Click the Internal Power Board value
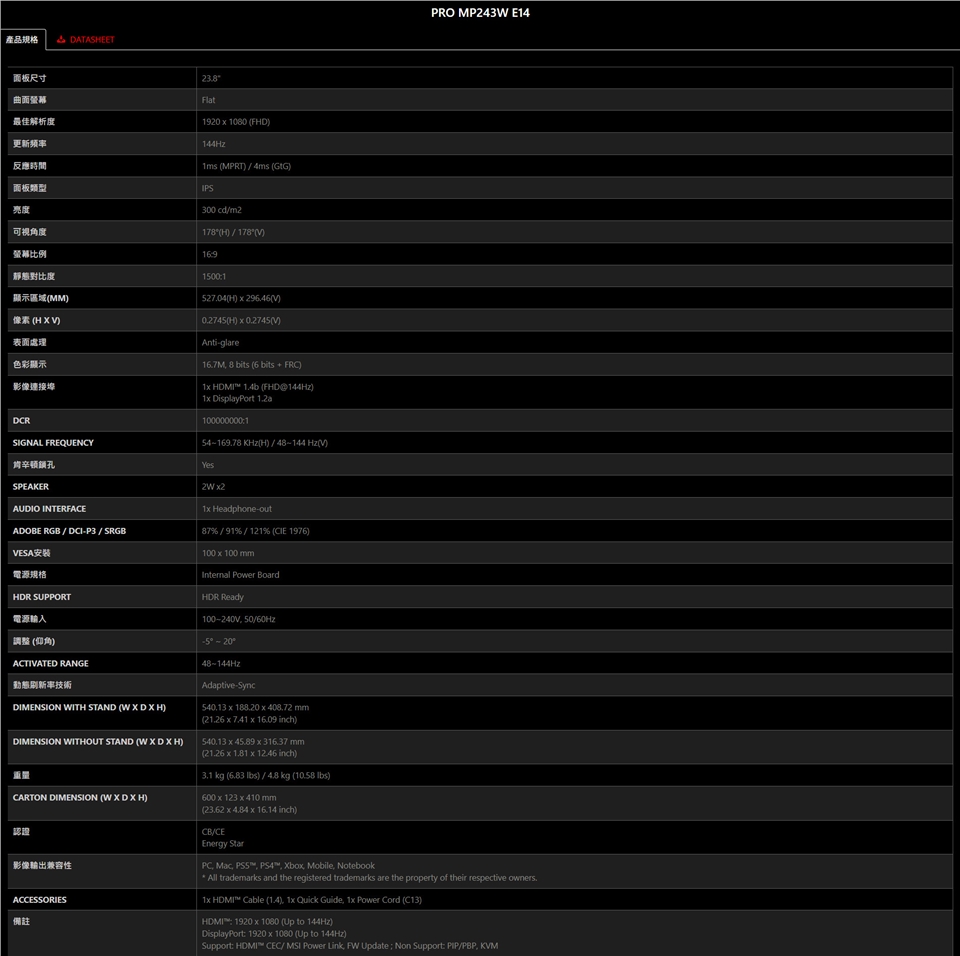Image resolution: width=960 pixels, height=956 pixels. (240, 575)
